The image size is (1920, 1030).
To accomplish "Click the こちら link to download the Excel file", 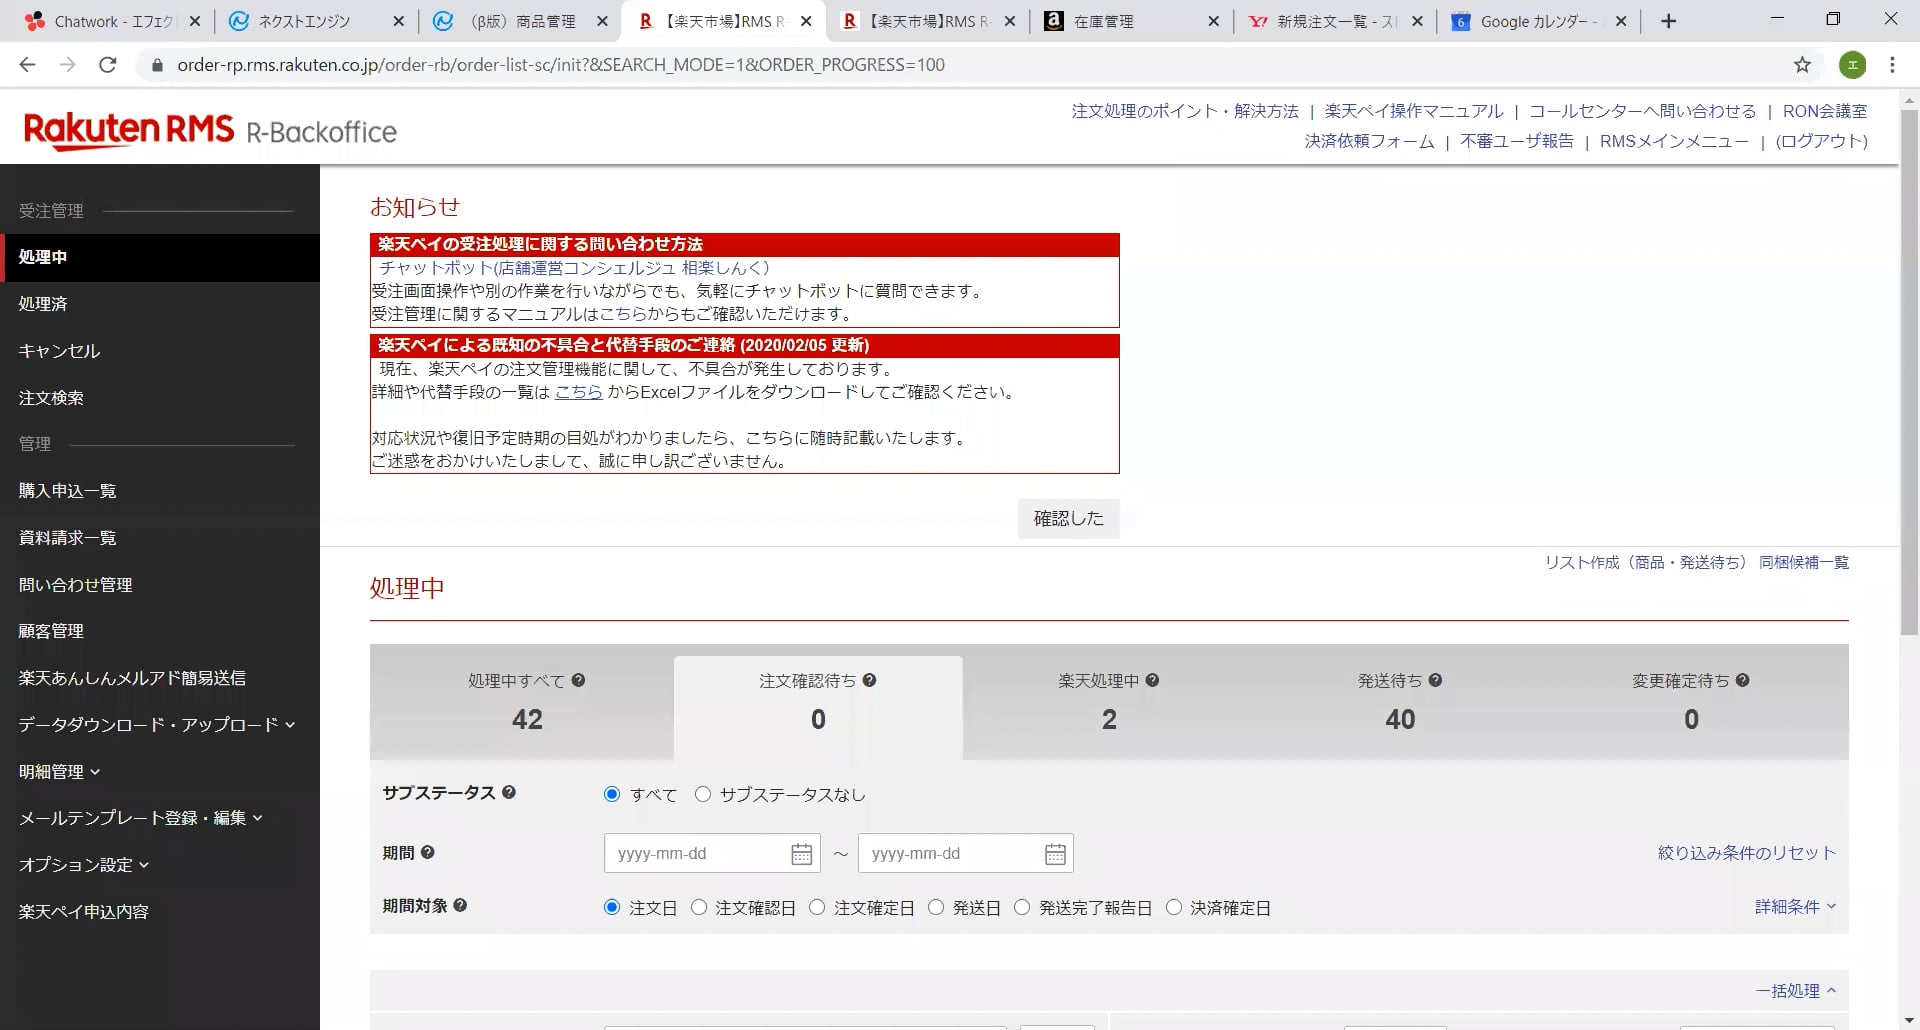I will tap(579, 392).
